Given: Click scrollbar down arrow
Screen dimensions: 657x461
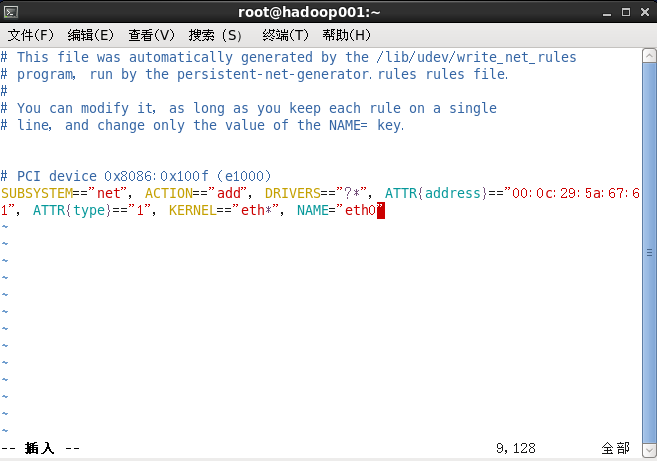Looking at the screenshot, I should 649,451.
